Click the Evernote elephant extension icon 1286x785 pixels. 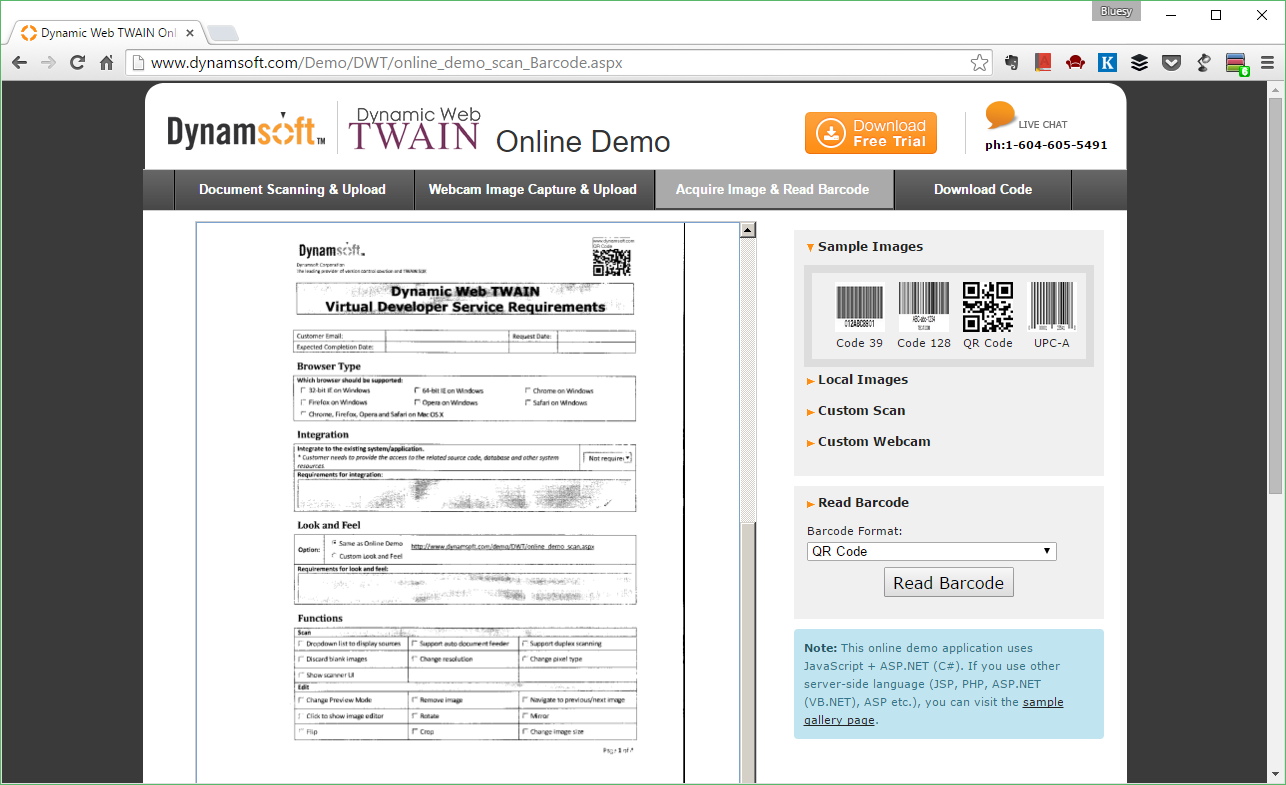(x=1011, y=62)
